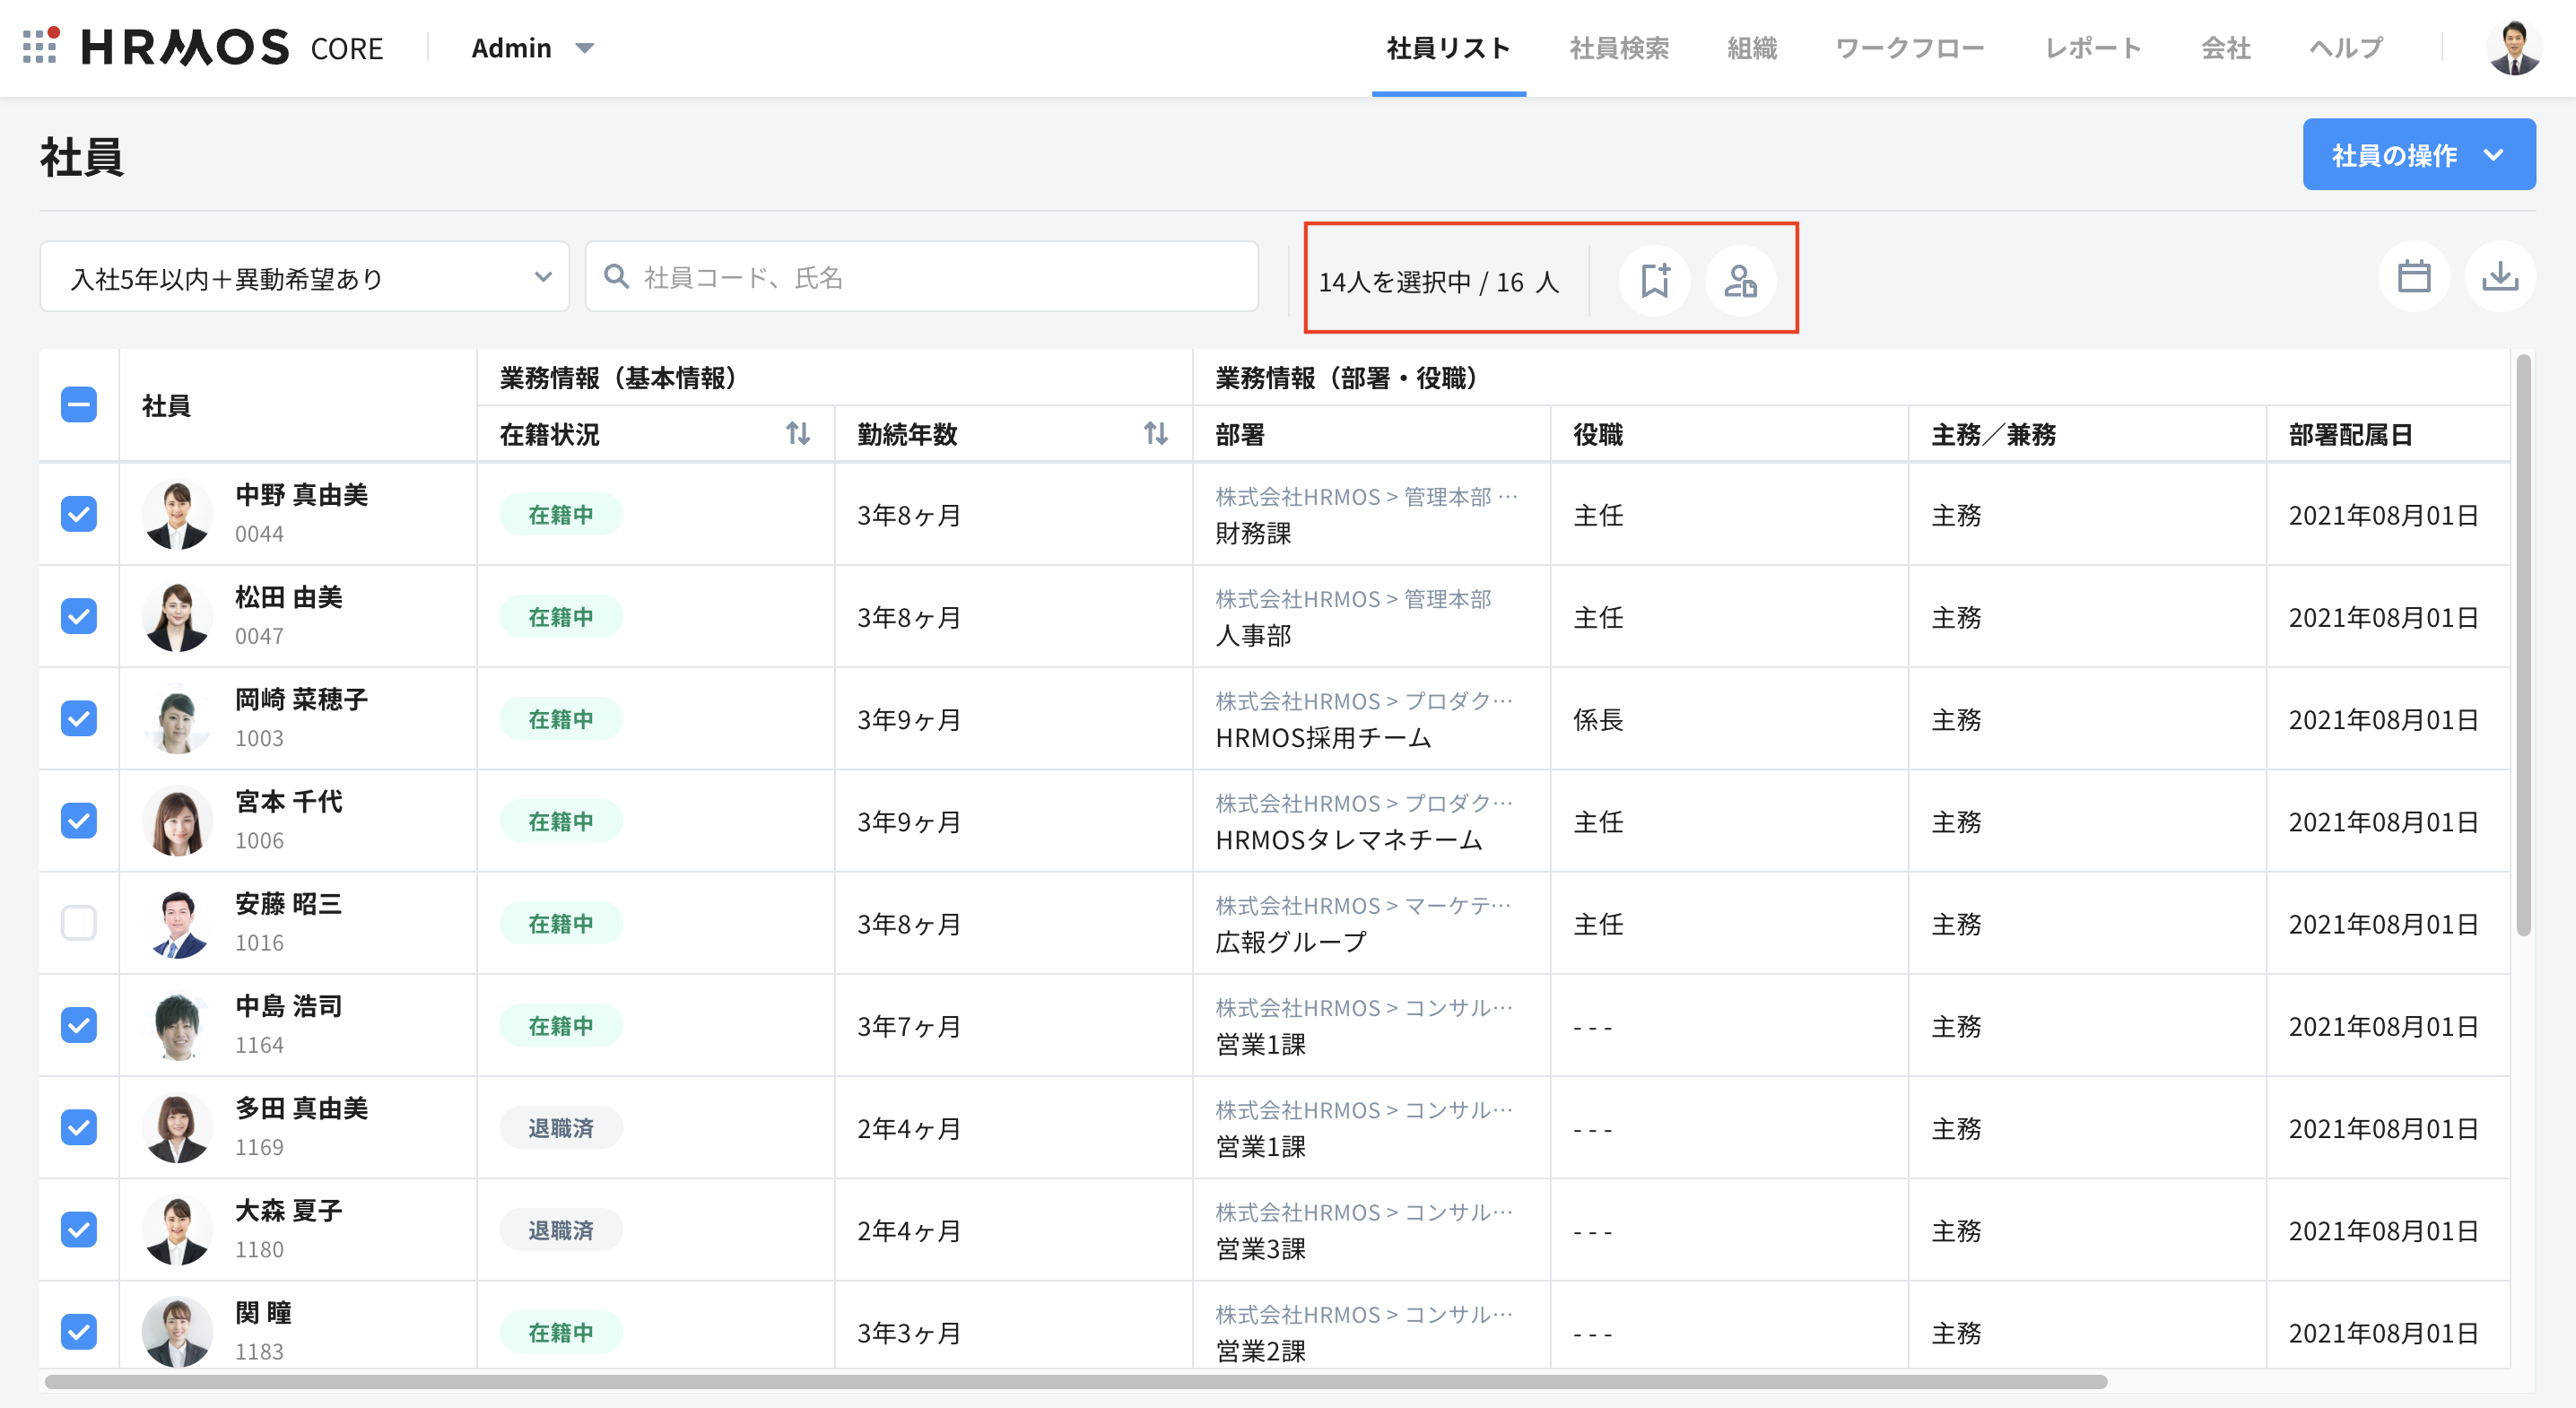2576x1408 pixels.
Task: Sort by 勤続年数 column arrows
Action: [x=1155, y=434]
